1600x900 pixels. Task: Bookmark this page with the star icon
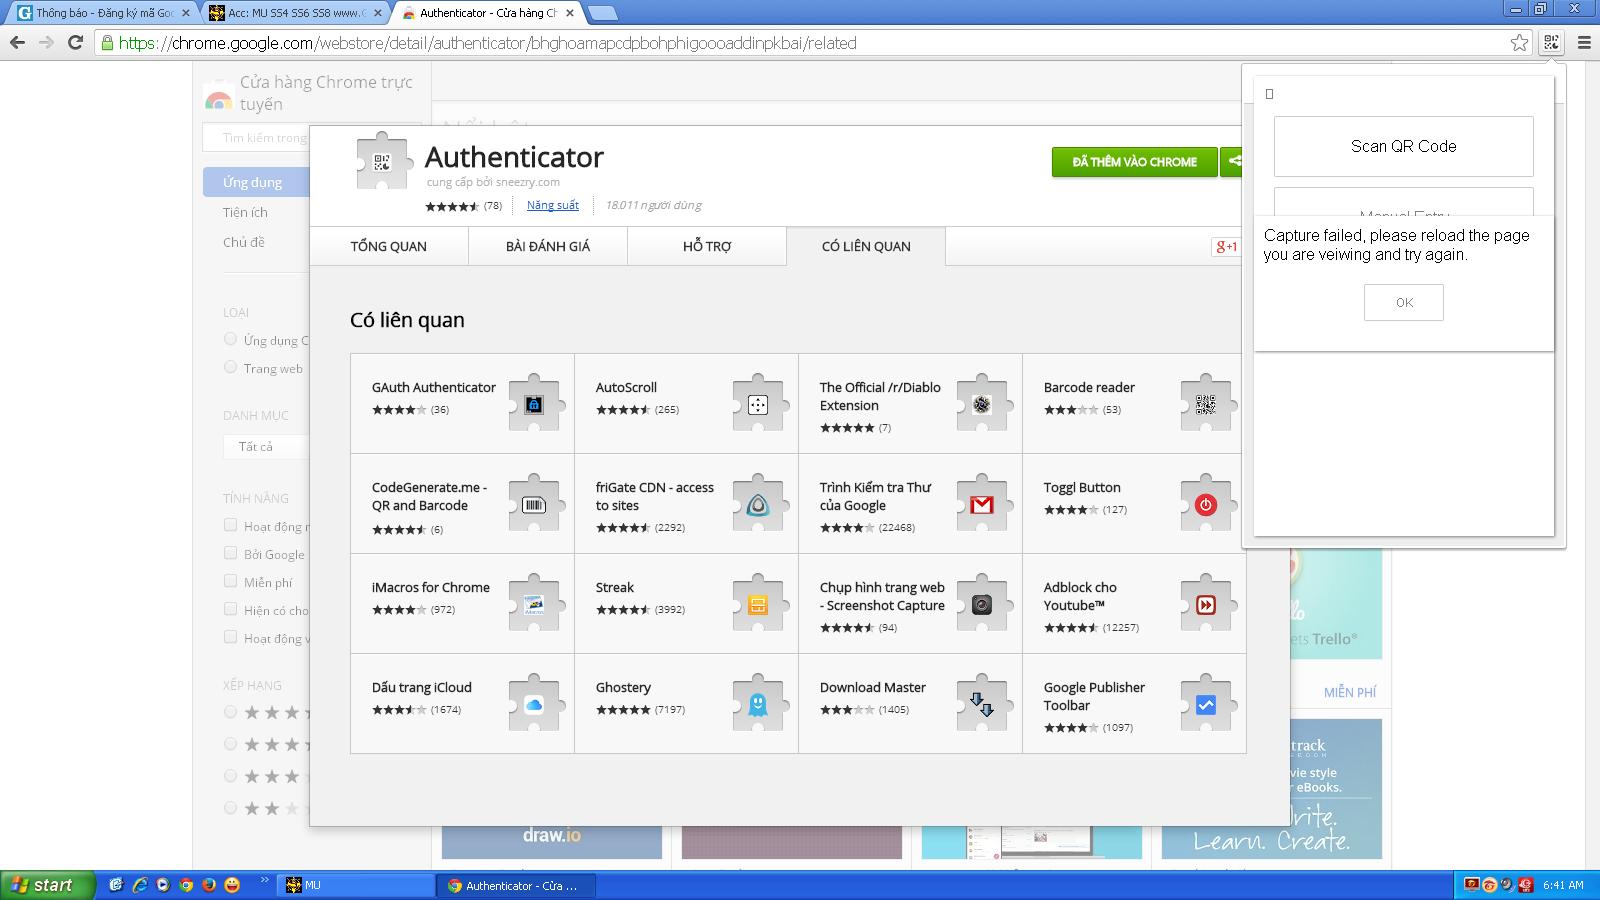[1520, 42]
